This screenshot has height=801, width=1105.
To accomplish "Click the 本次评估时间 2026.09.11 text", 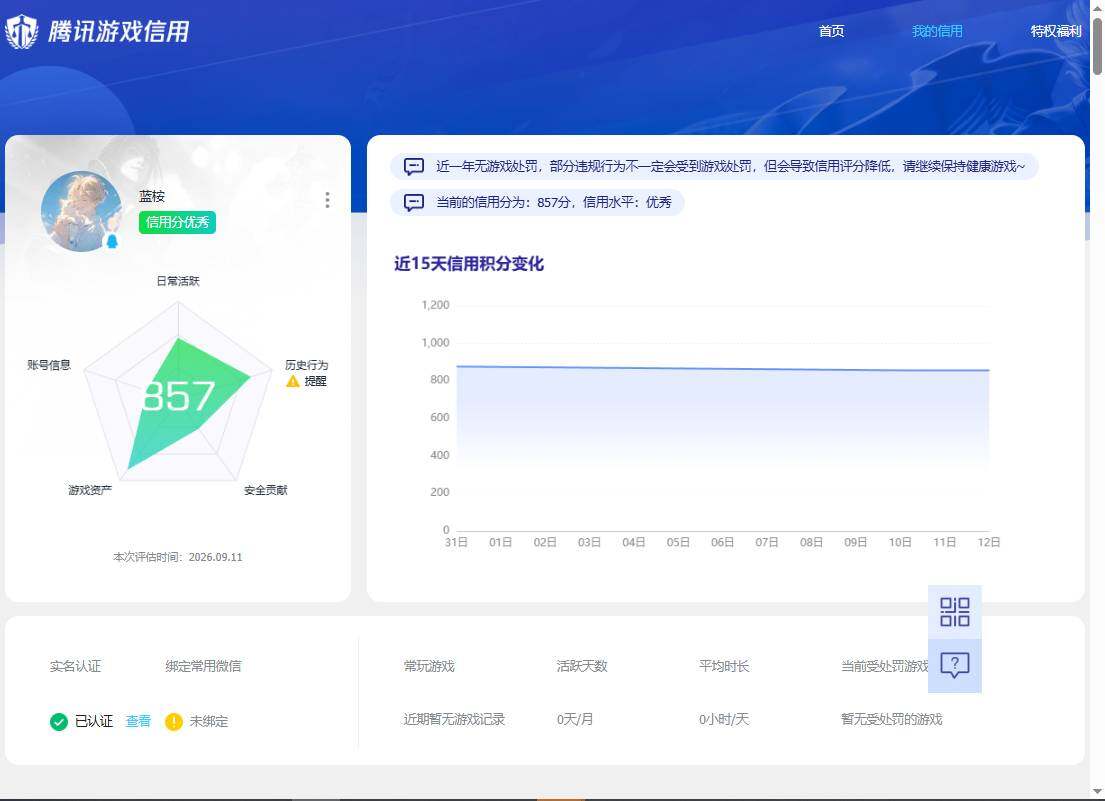I will pyautogui.click(x=178, y=557).
